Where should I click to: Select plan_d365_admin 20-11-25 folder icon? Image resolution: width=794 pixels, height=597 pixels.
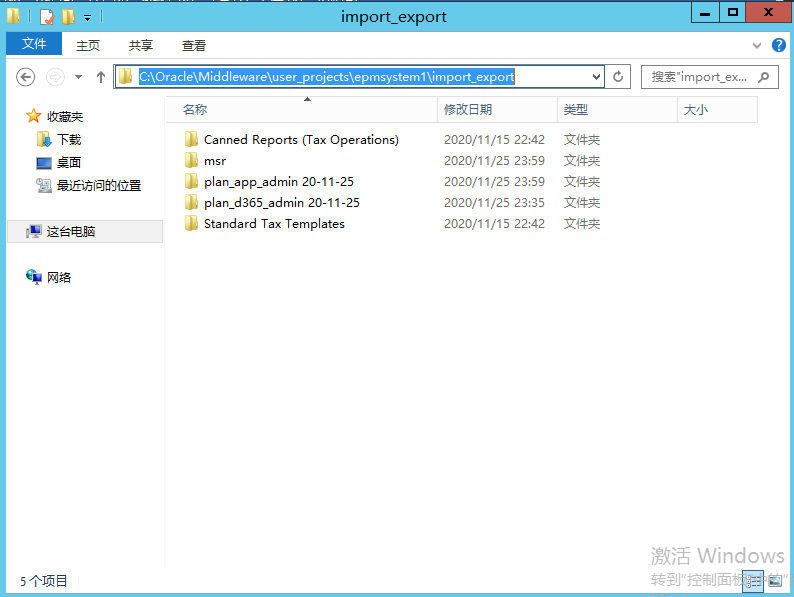[191, 203]
